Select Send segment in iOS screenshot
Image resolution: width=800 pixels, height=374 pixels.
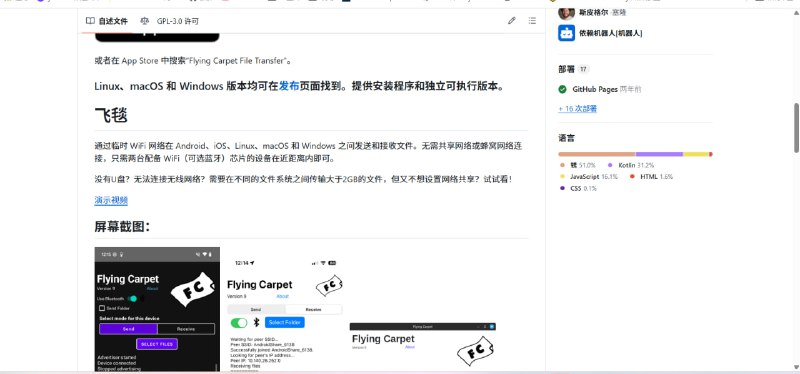(x=256, y=310)
